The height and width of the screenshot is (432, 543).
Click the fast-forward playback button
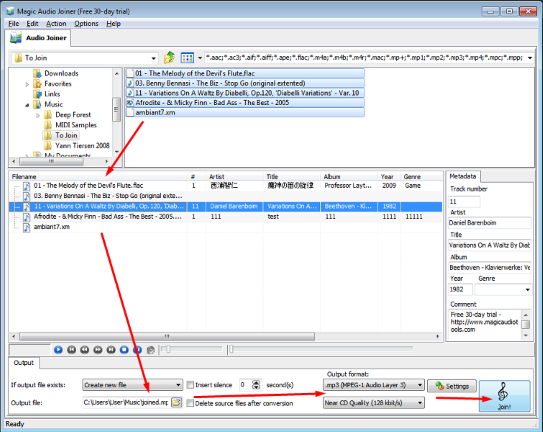(98, 350)
